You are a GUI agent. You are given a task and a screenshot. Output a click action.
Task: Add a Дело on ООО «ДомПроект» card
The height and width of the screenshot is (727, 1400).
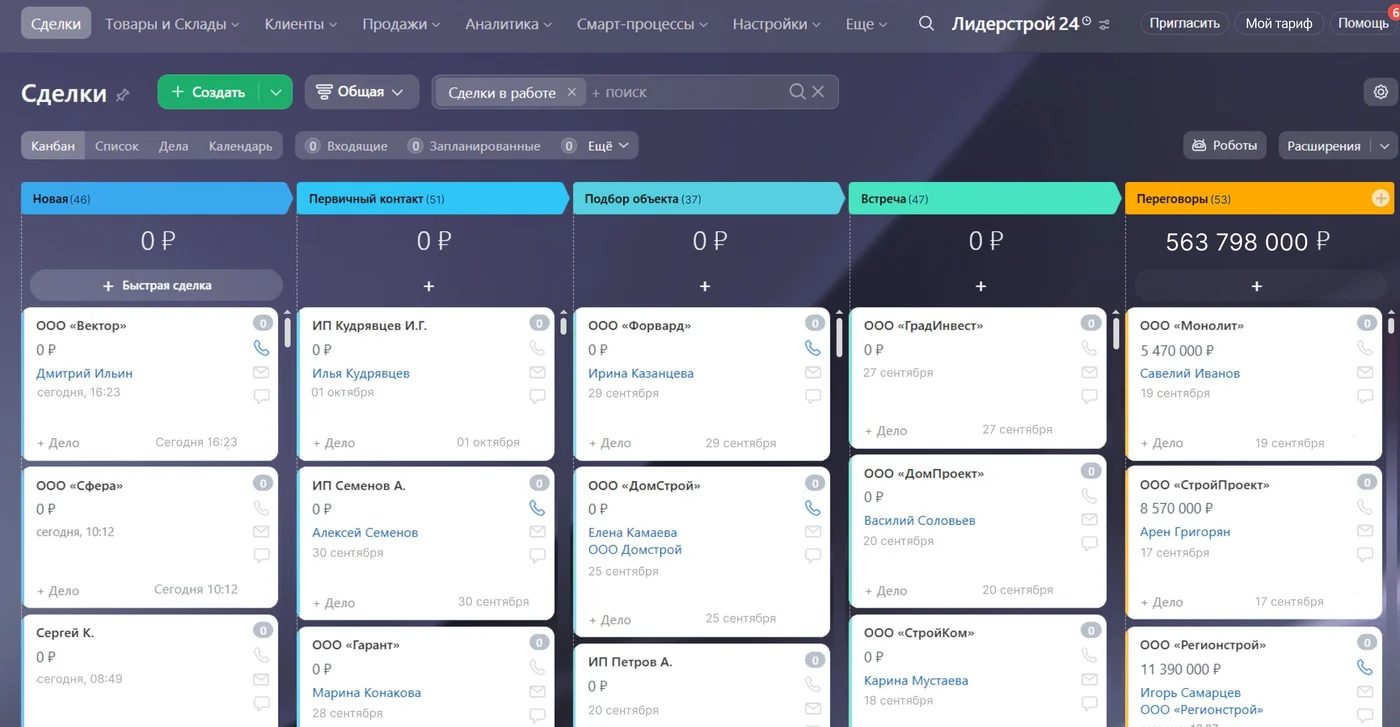(x=885, y=591)
